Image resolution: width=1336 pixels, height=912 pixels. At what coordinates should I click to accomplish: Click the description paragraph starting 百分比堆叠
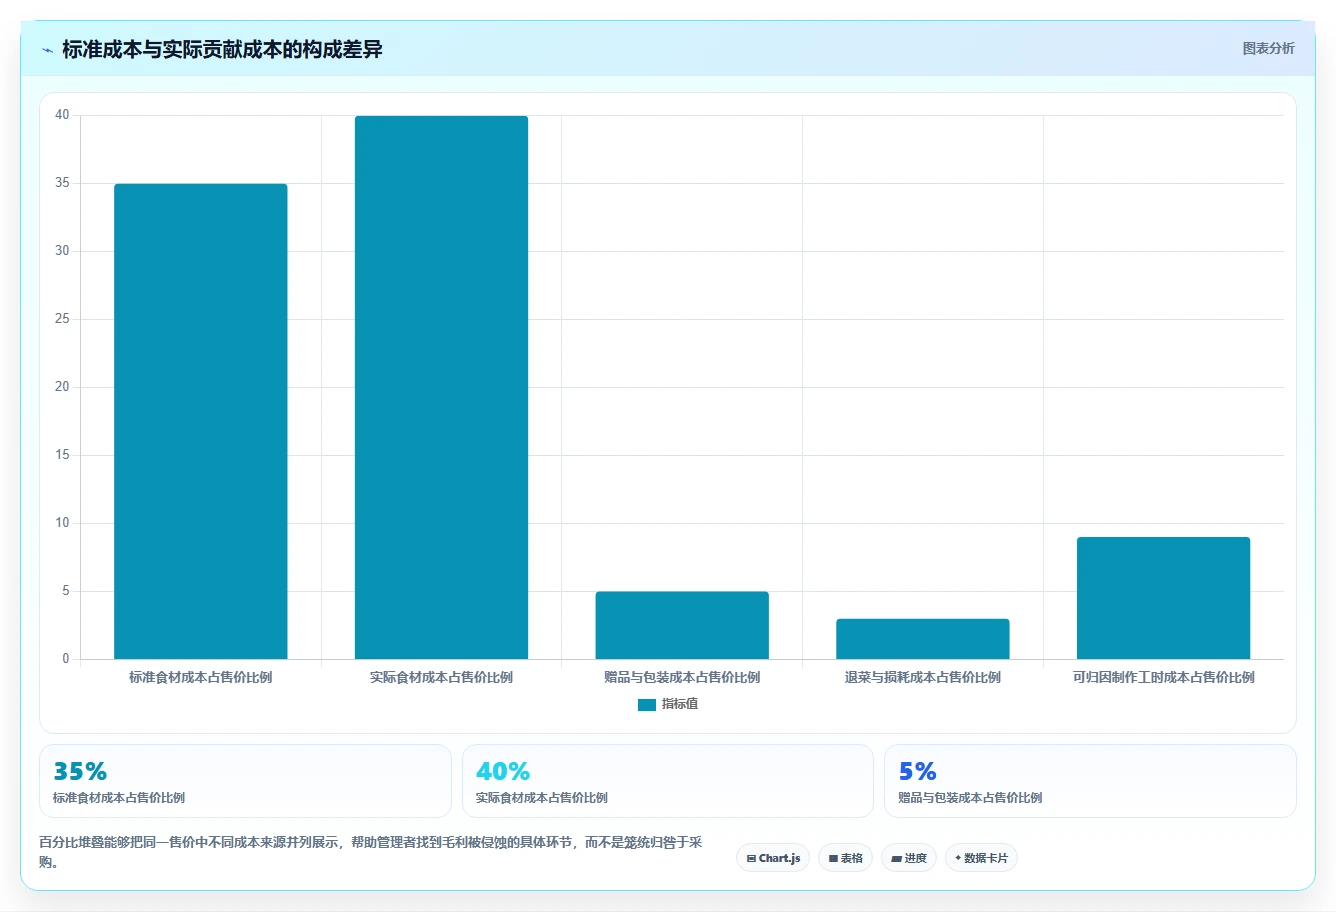(371, 852)
